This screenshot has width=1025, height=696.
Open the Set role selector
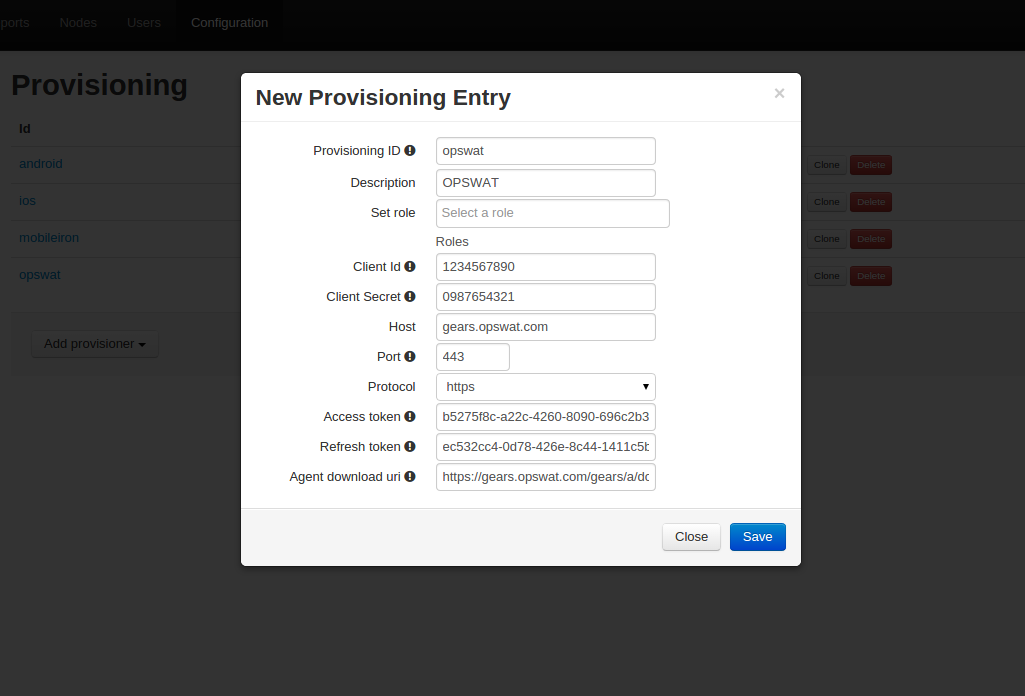click(553, 213)
